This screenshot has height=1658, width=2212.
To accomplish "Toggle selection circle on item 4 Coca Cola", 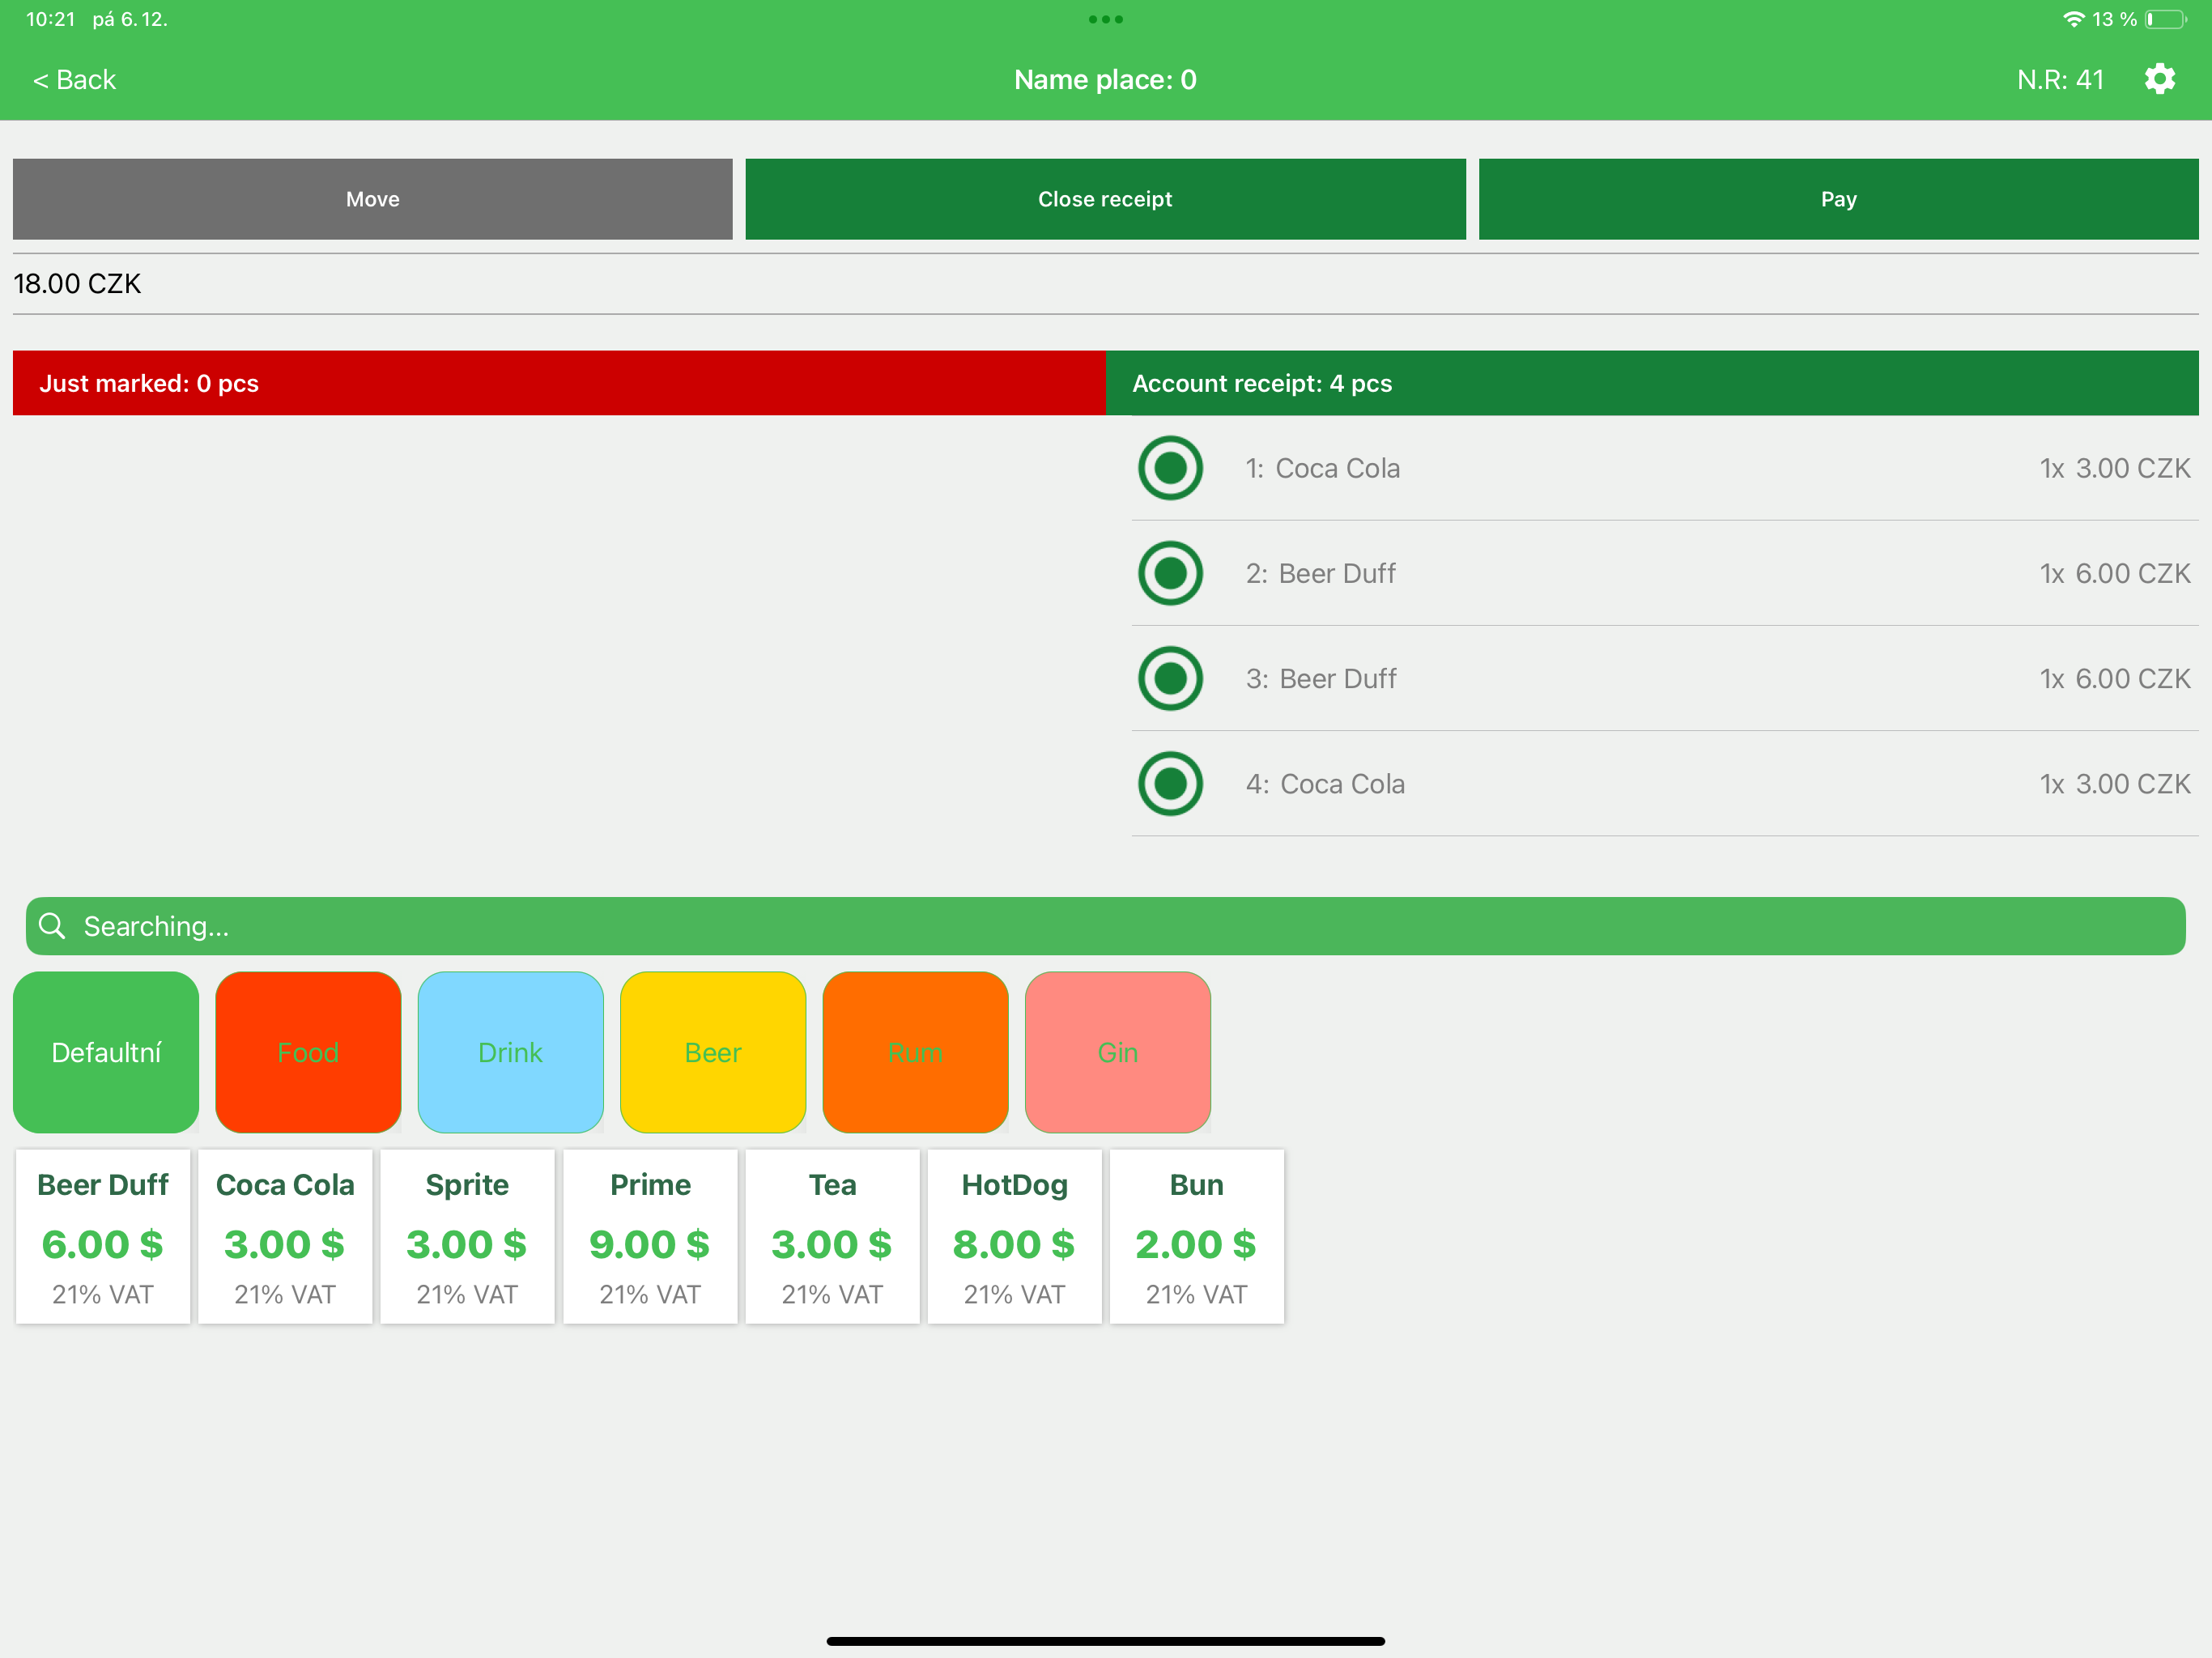I will pos(1169,784).
